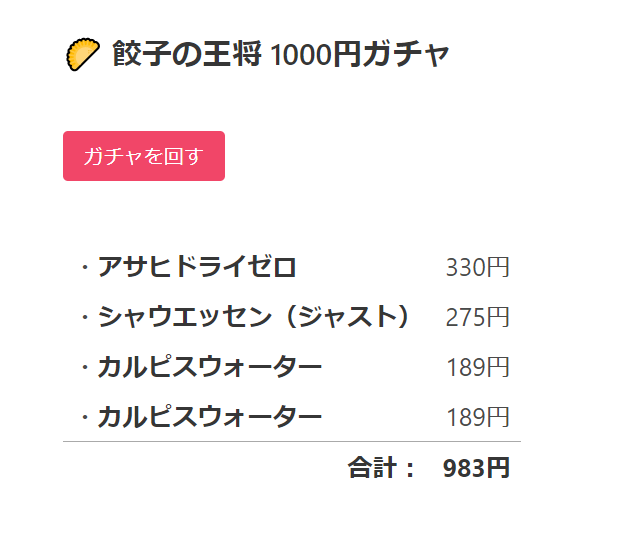Viewport: 618px width, 535px height.
Task: Click the 330円 price
Action: click(x=477, y=268)
